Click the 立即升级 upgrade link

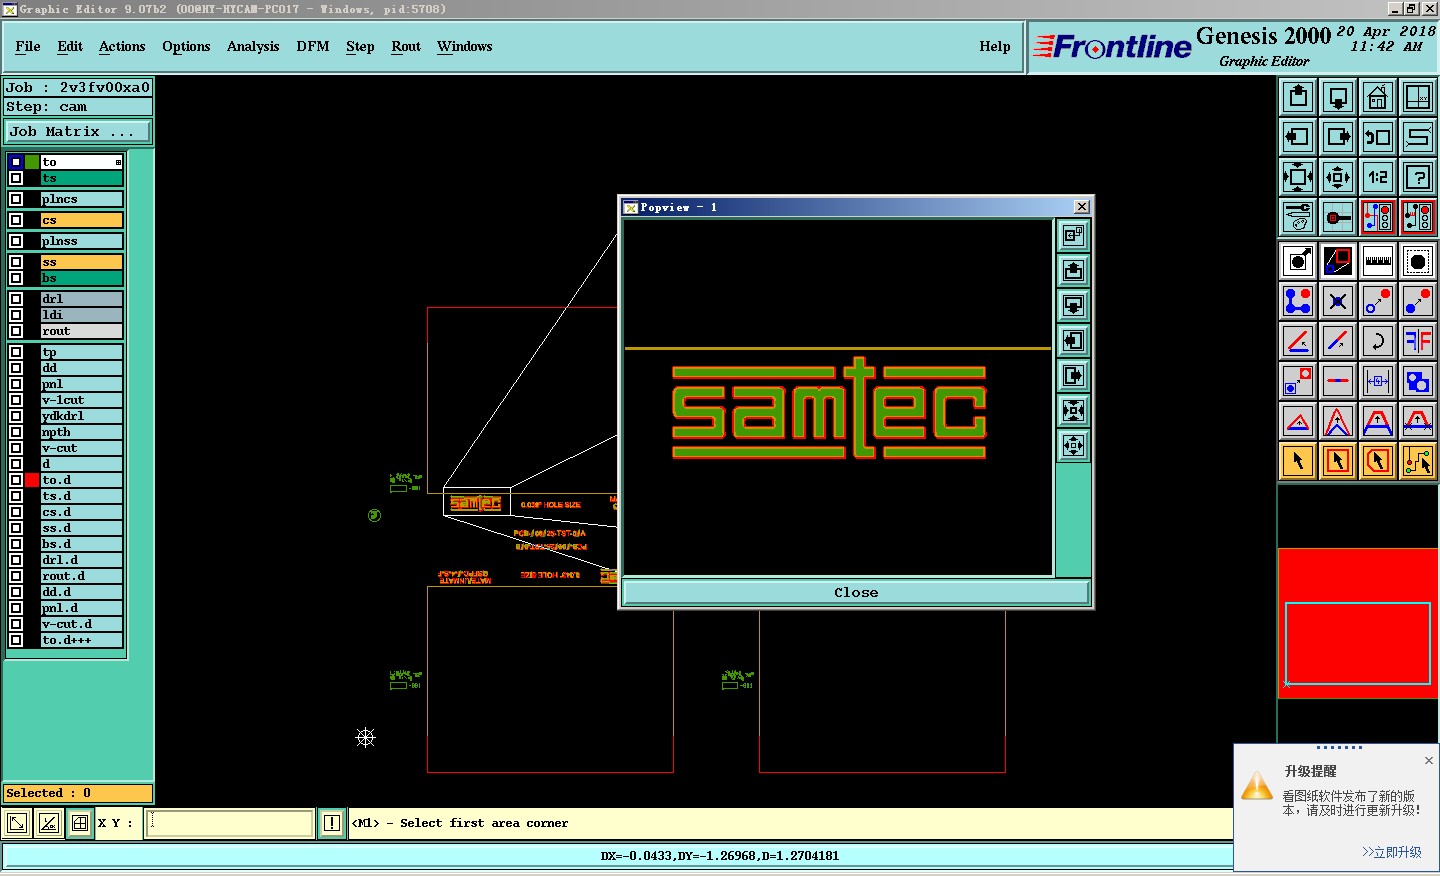click(x=1391, y=852)
